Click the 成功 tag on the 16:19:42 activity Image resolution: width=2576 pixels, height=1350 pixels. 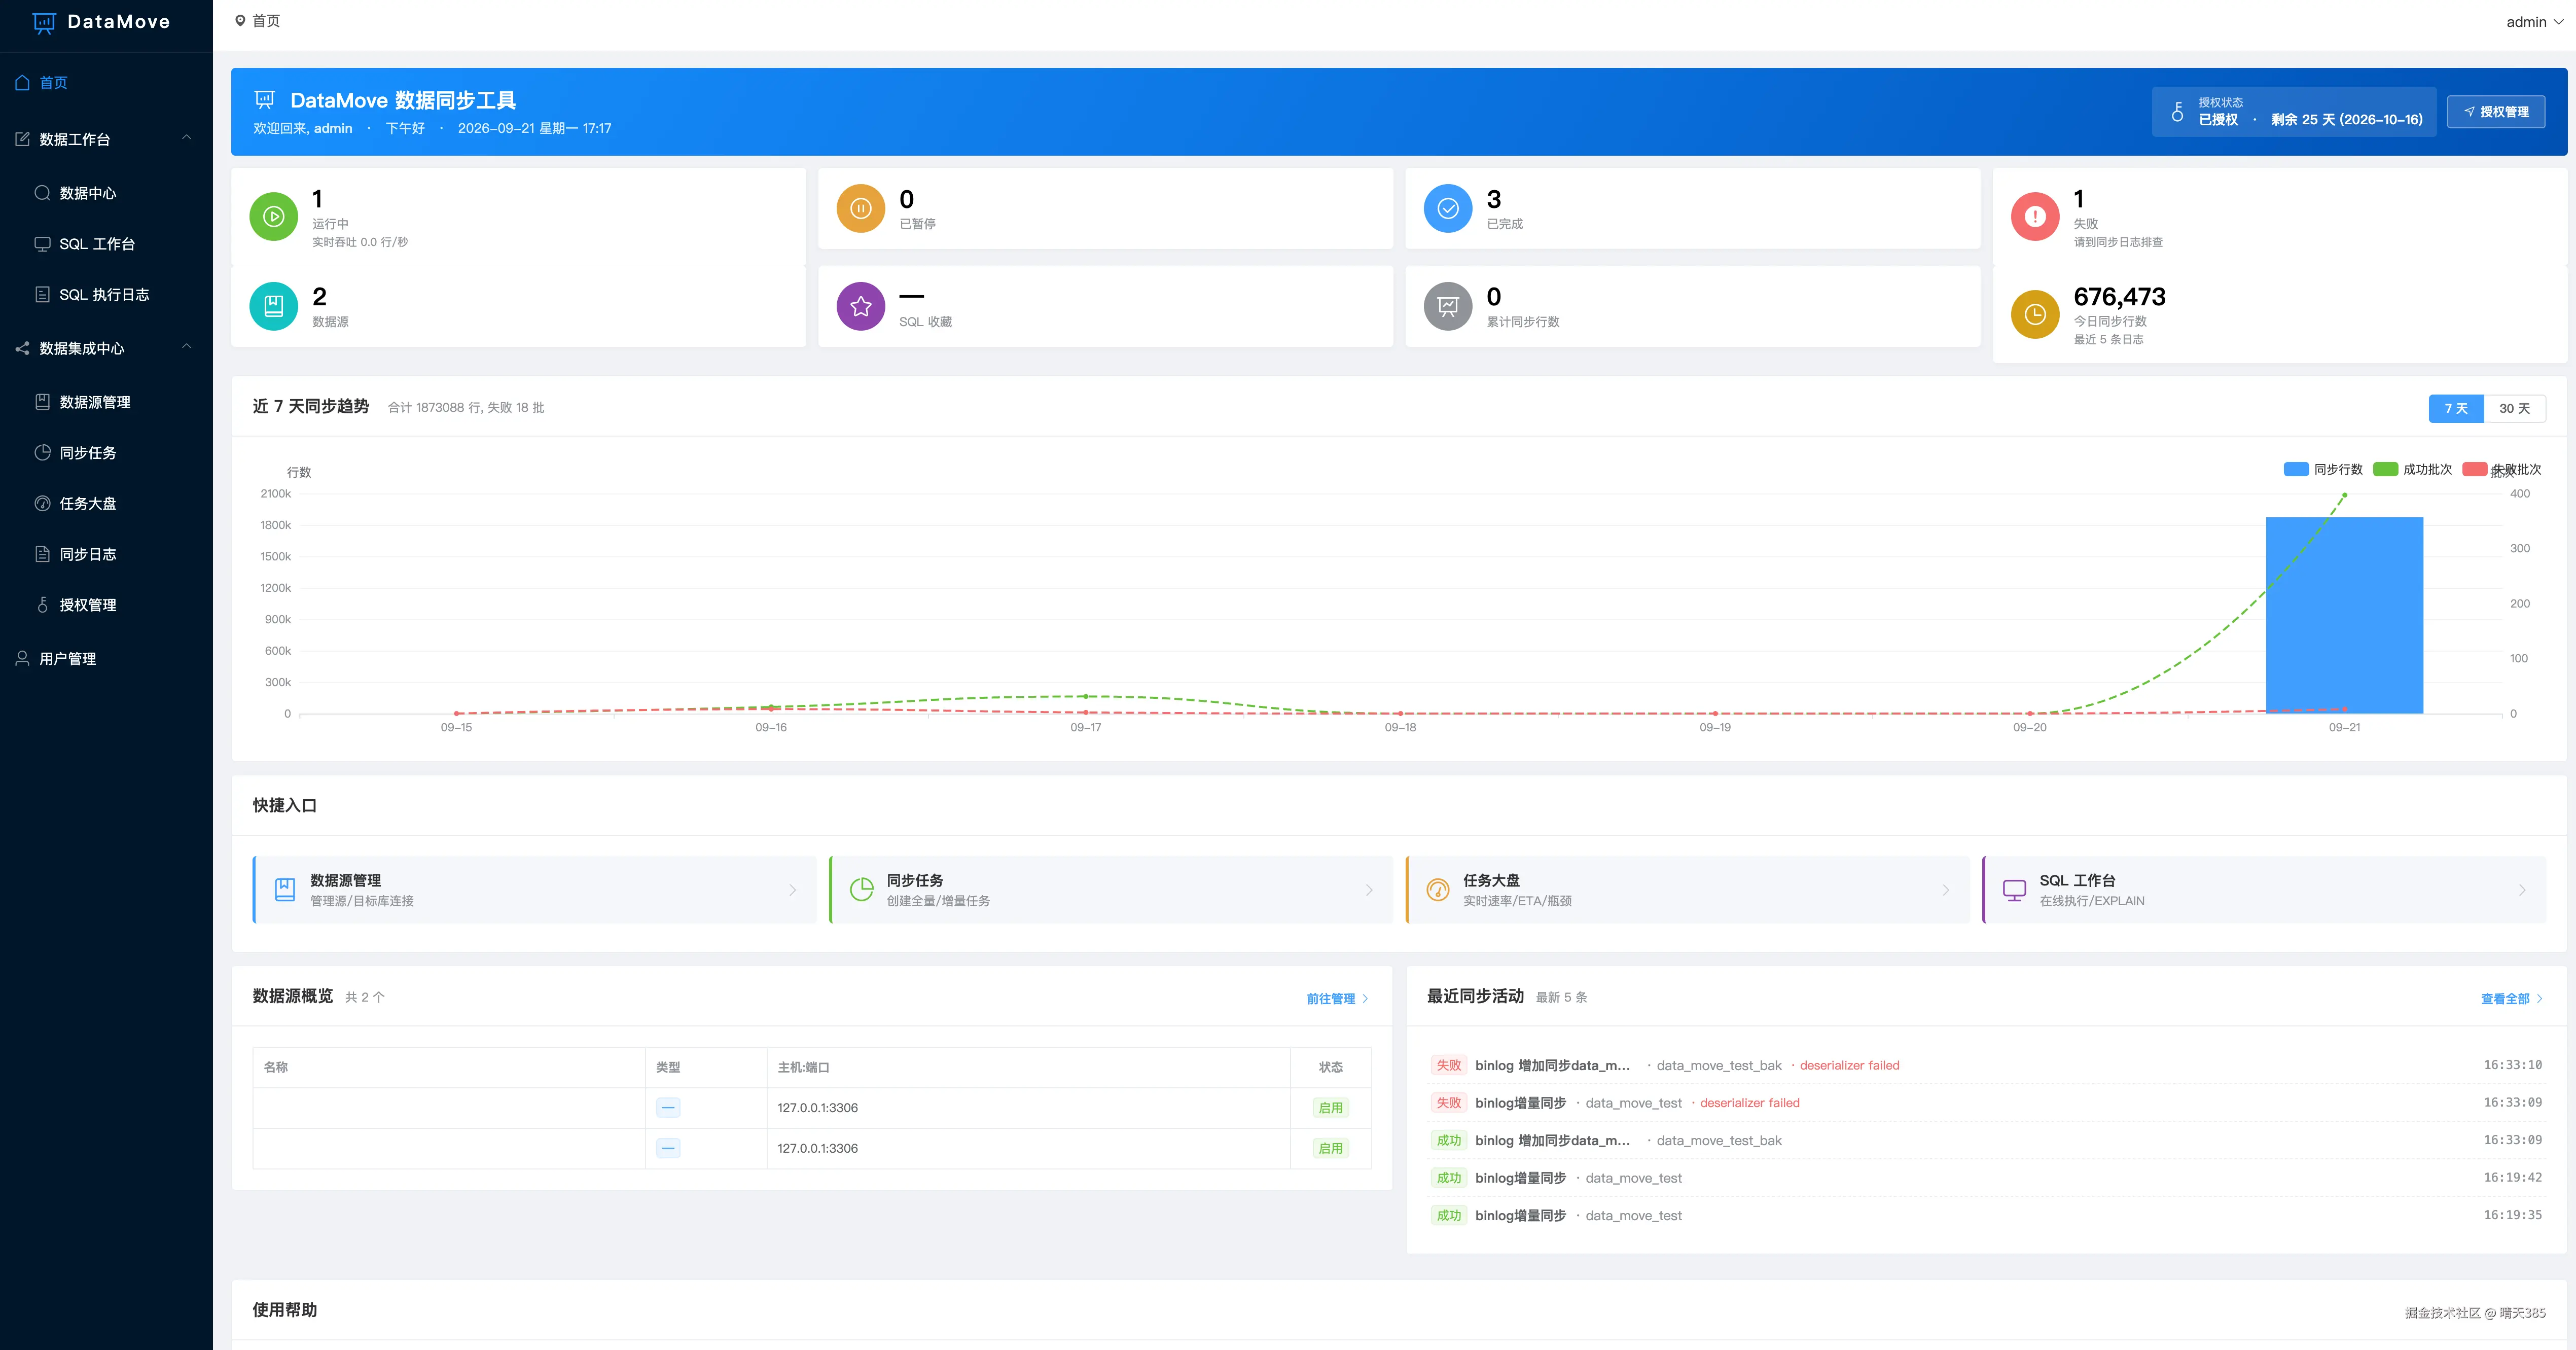tap(1448, 1178)
